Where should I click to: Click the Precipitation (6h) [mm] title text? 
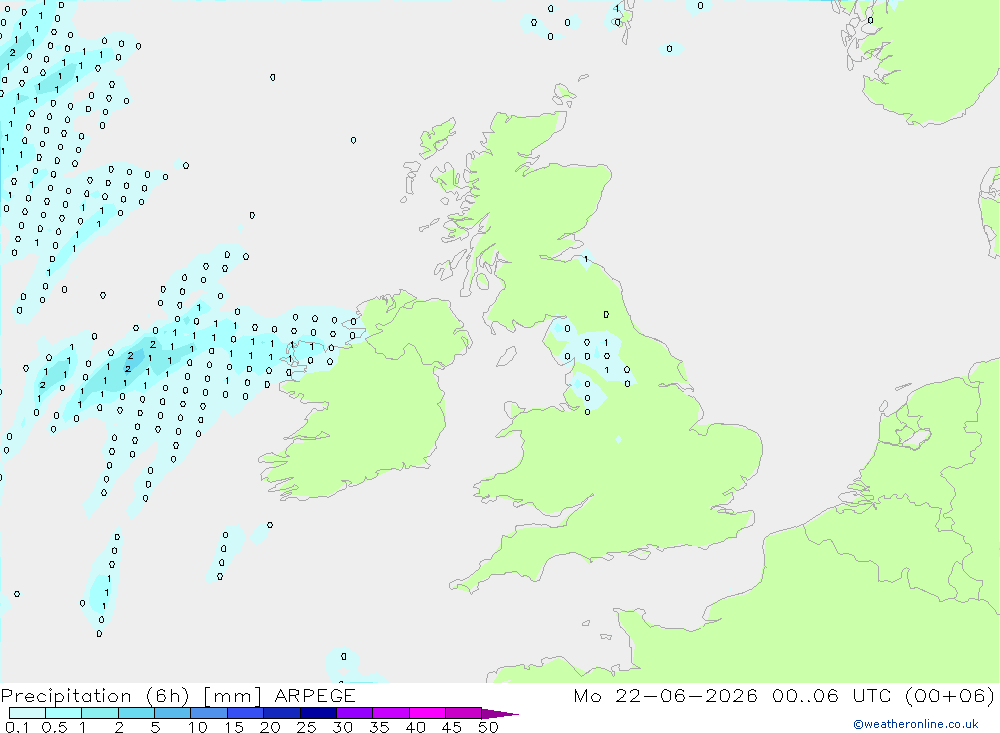(131, 696)
